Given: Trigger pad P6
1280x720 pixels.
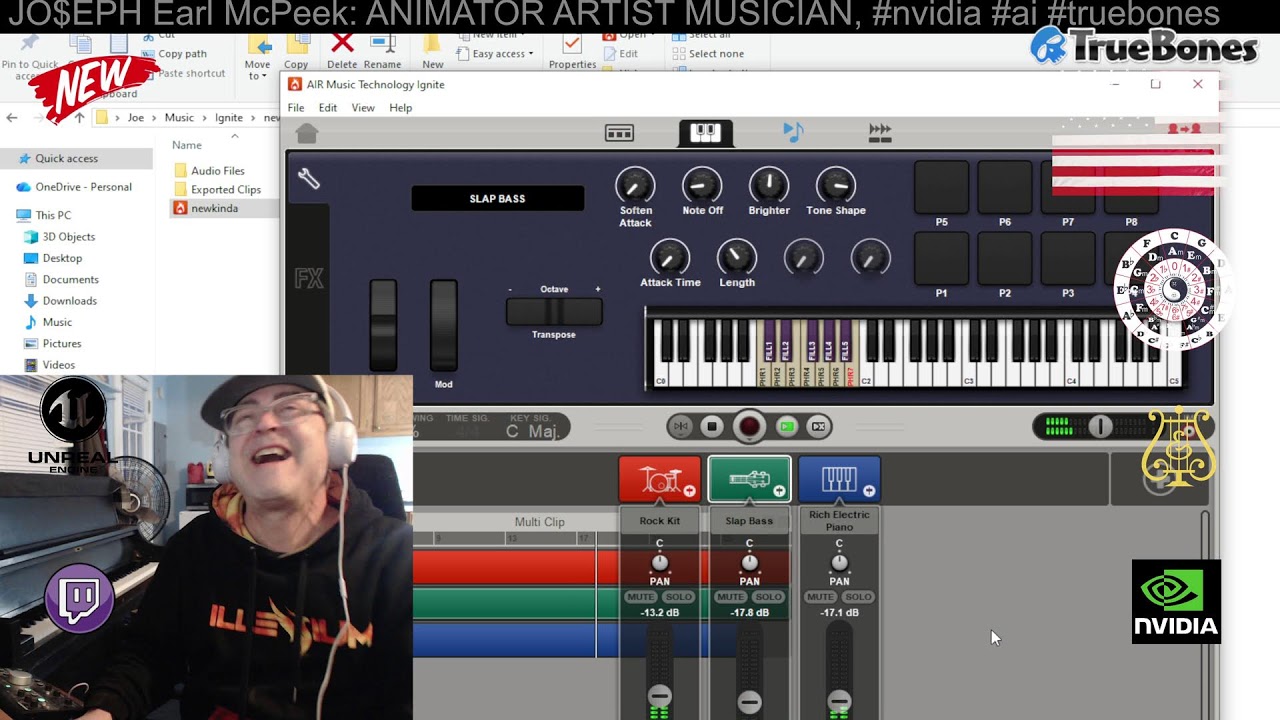Looking at the screenshot, I should coord(1005,188).
